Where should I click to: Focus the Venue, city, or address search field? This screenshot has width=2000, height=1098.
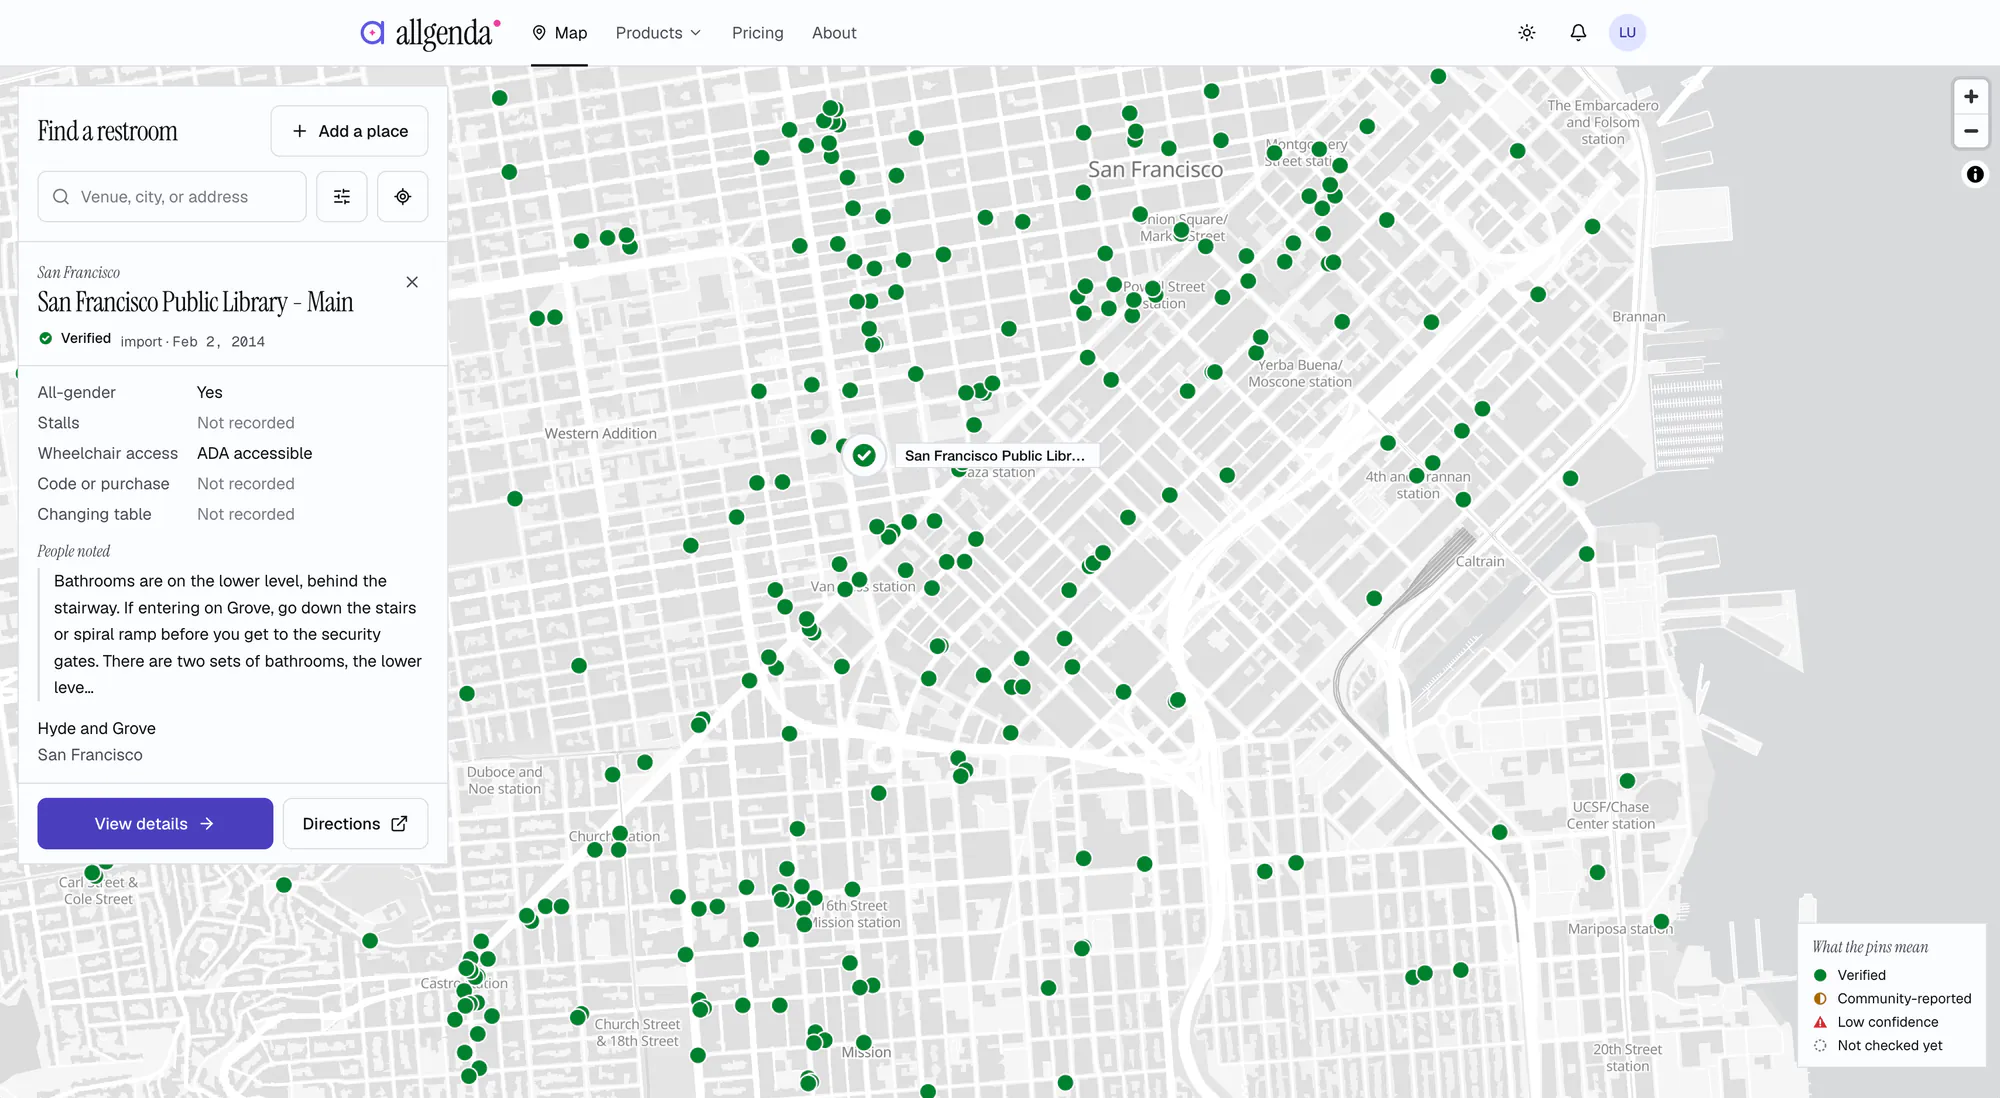[x=172, y=197]
